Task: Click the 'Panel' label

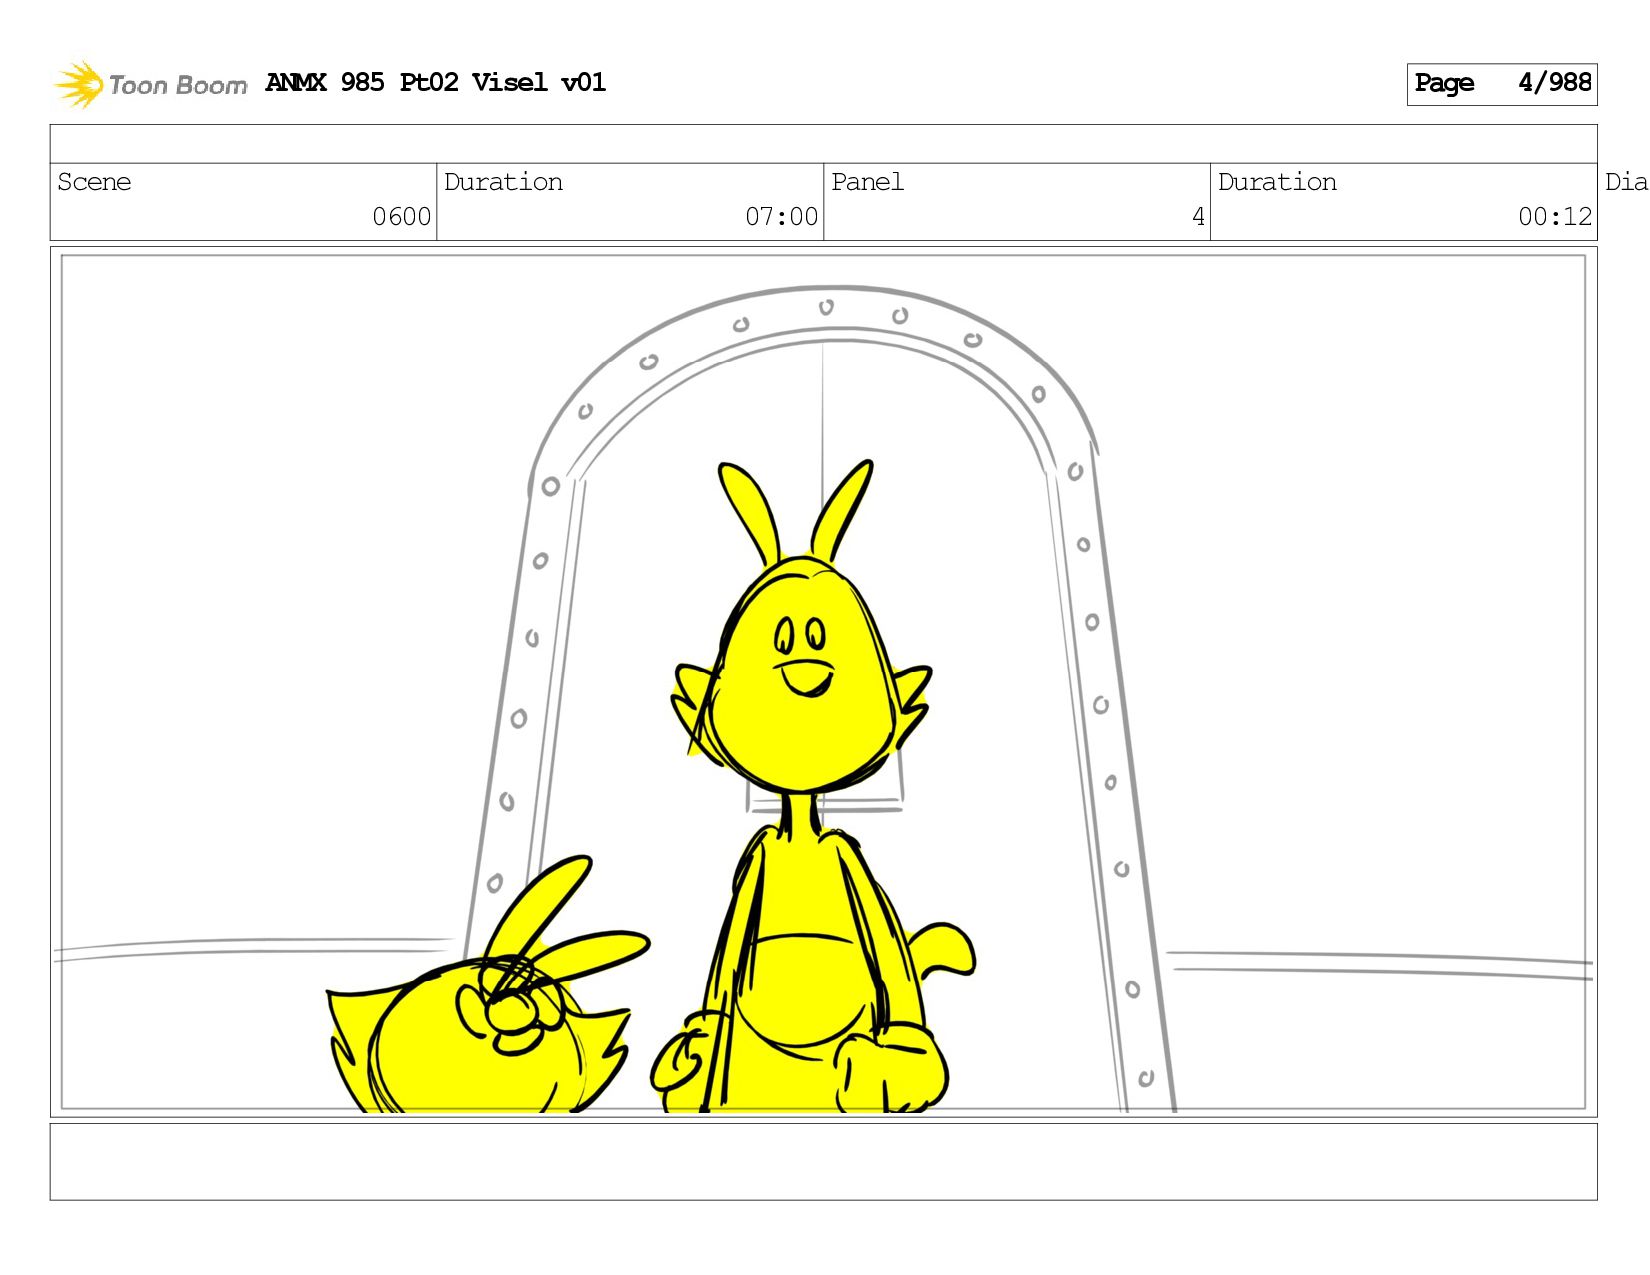Action: coord(867,182)
